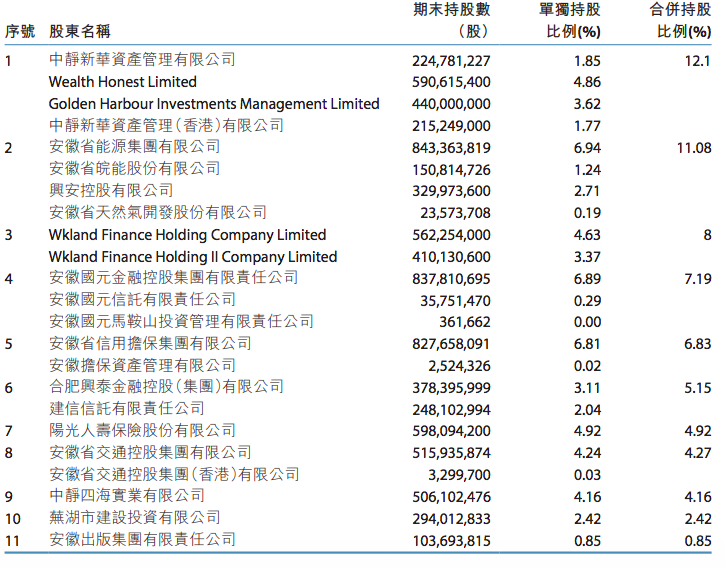The width and height of the screenshot is (725, 567).
Task: Select 蕪湖市建設投資有限公司 name
Action: (x=134, y=518)
